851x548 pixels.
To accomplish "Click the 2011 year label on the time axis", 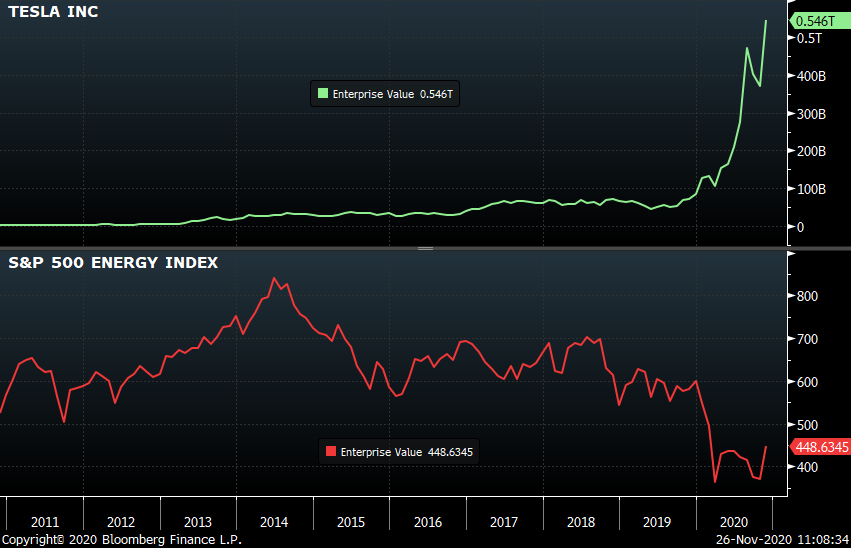I will click(x=45, y=522).
